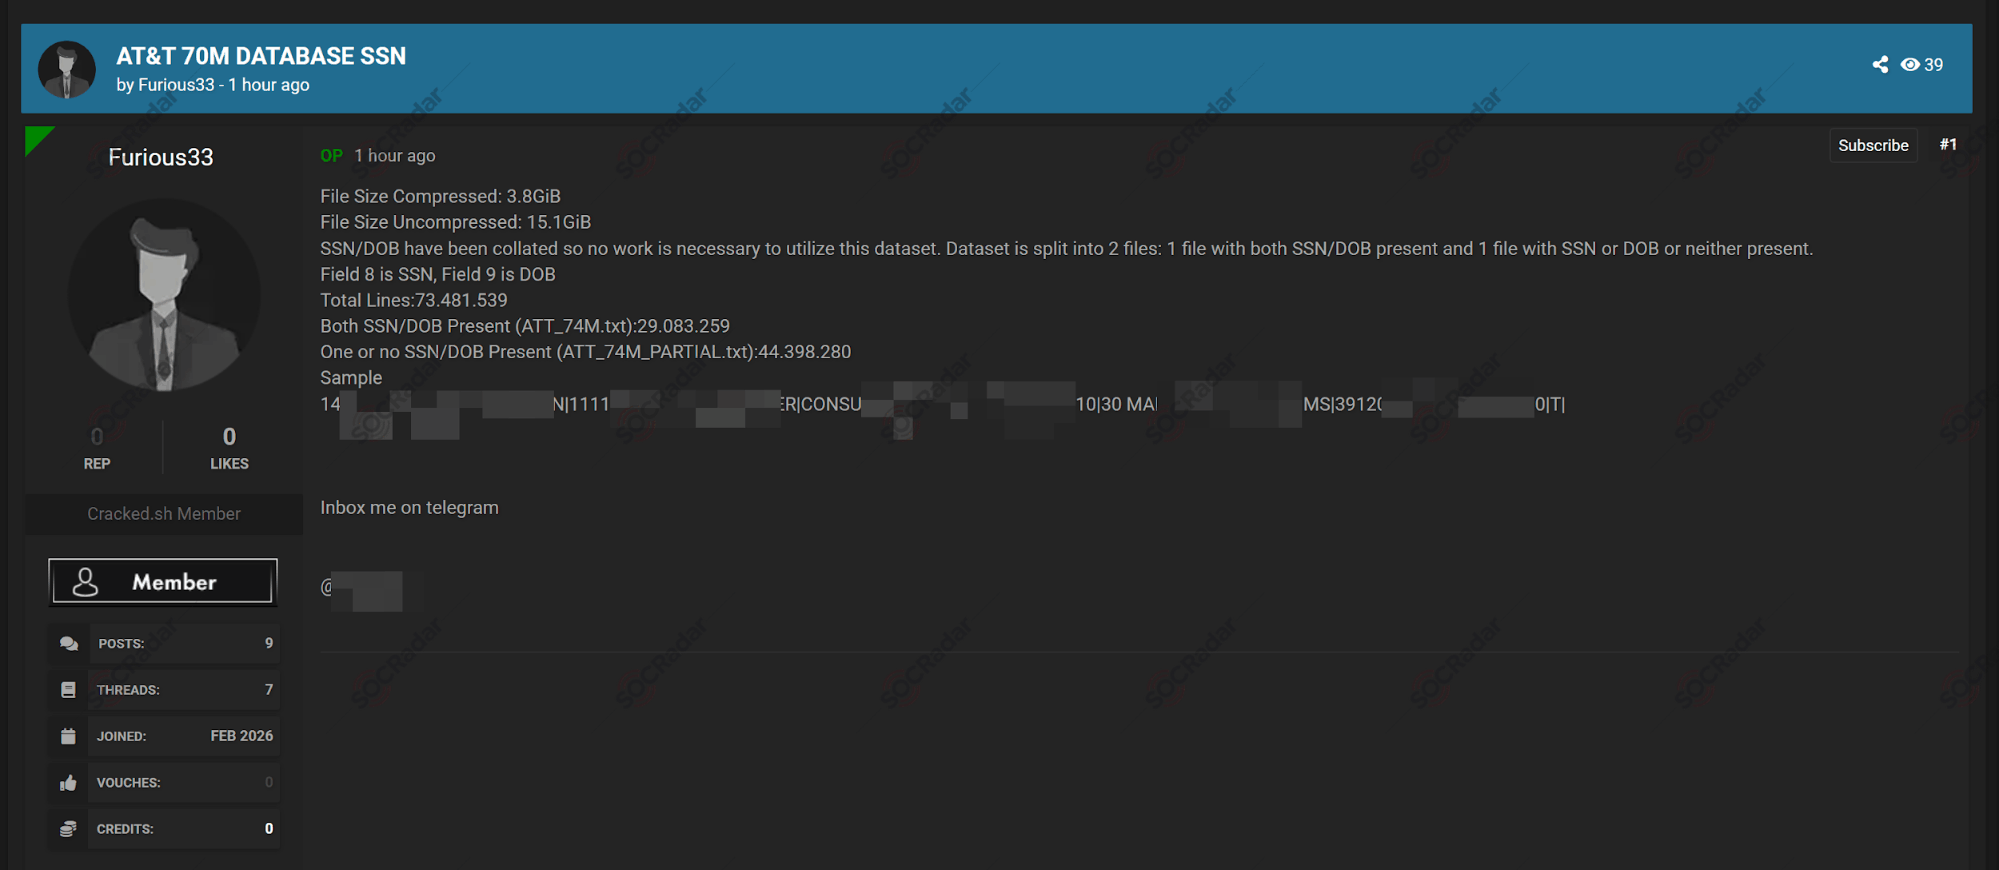
Task: Subscribe to this thread
Action: [x=1872, y=146]
